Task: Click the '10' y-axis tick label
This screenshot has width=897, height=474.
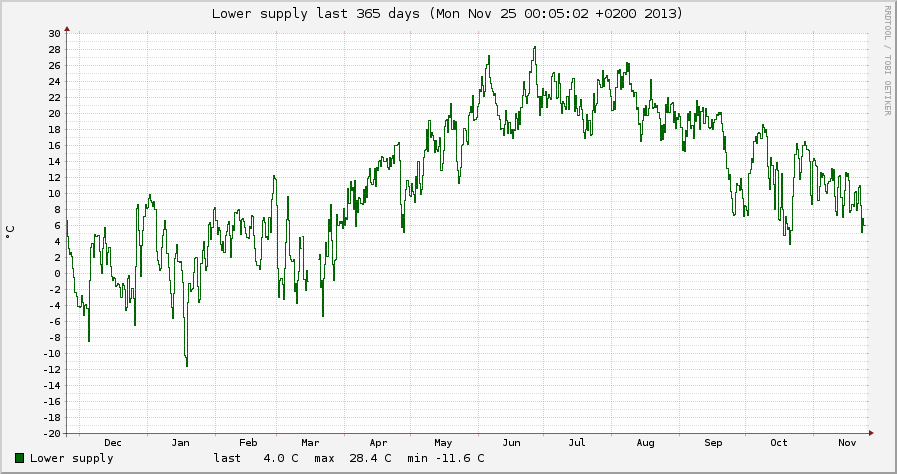Action: tap(54, 193)
